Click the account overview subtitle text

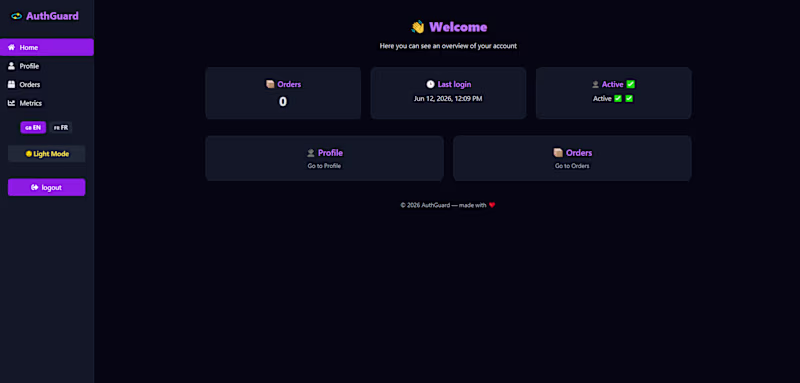(448, 46)
